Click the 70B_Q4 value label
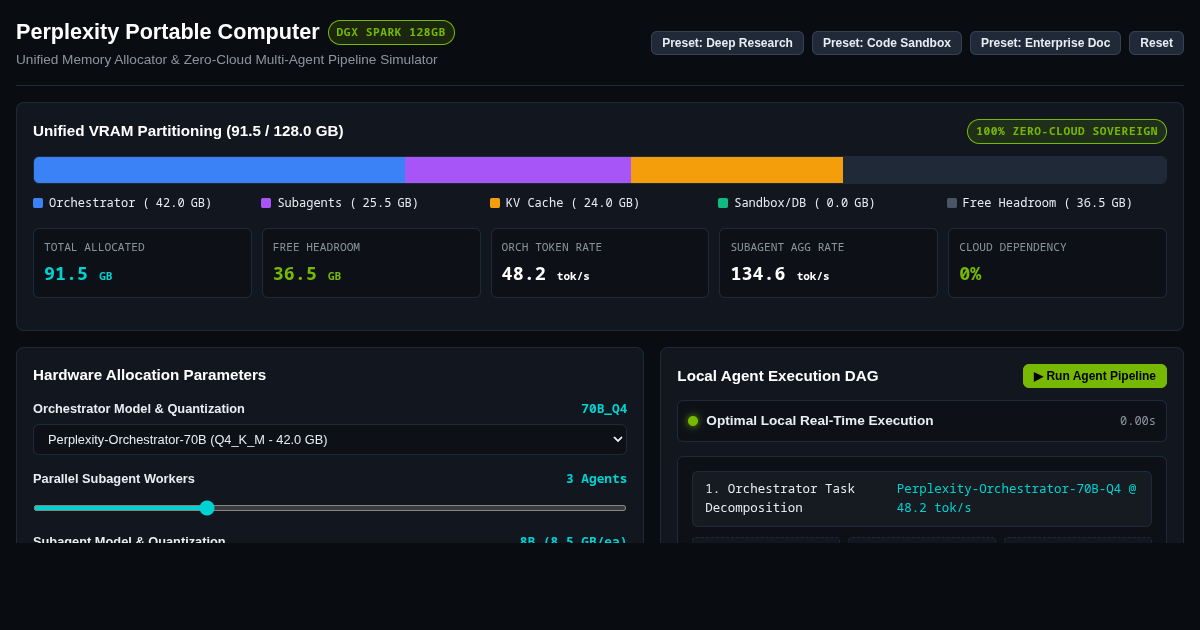 coord(604,408)
